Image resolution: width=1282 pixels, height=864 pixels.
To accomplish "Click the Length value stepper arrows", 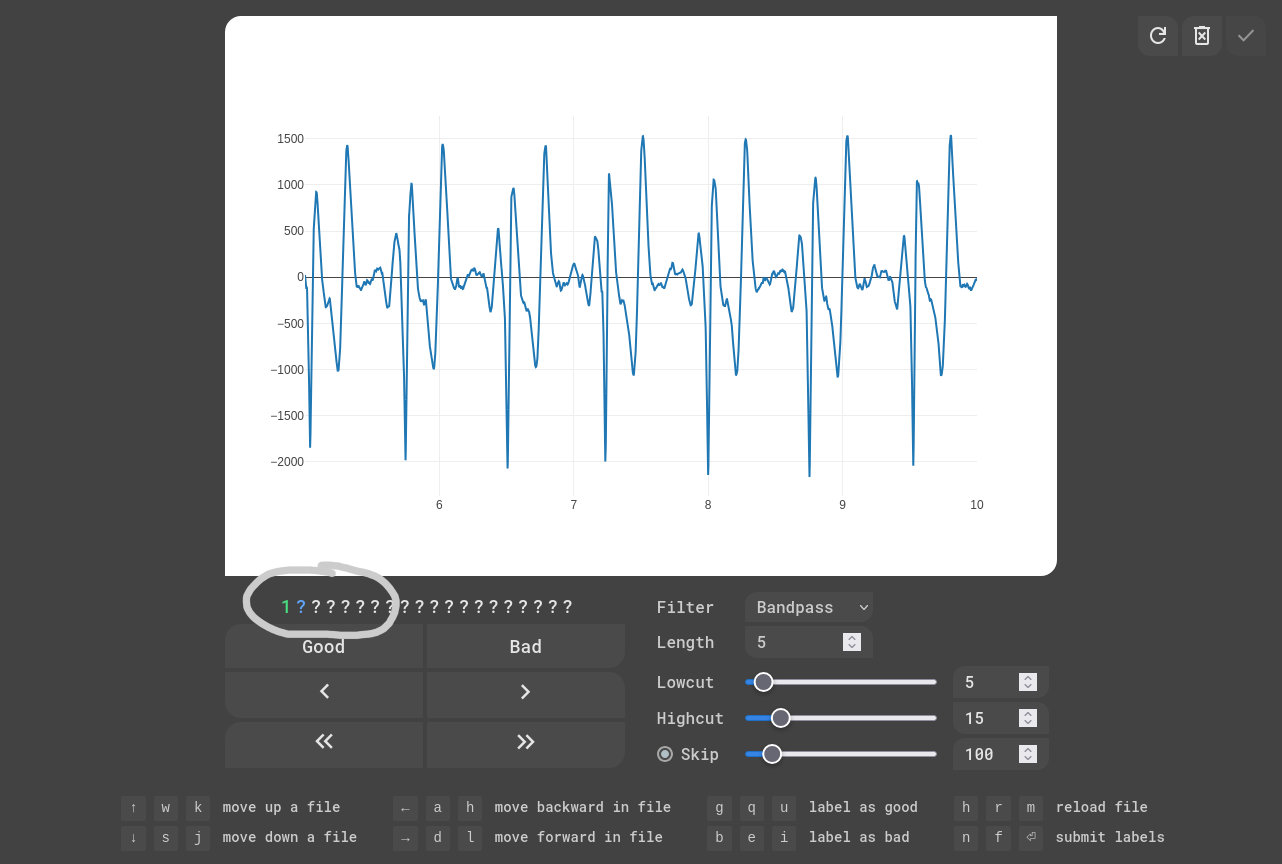I will (x=852, y=642).
